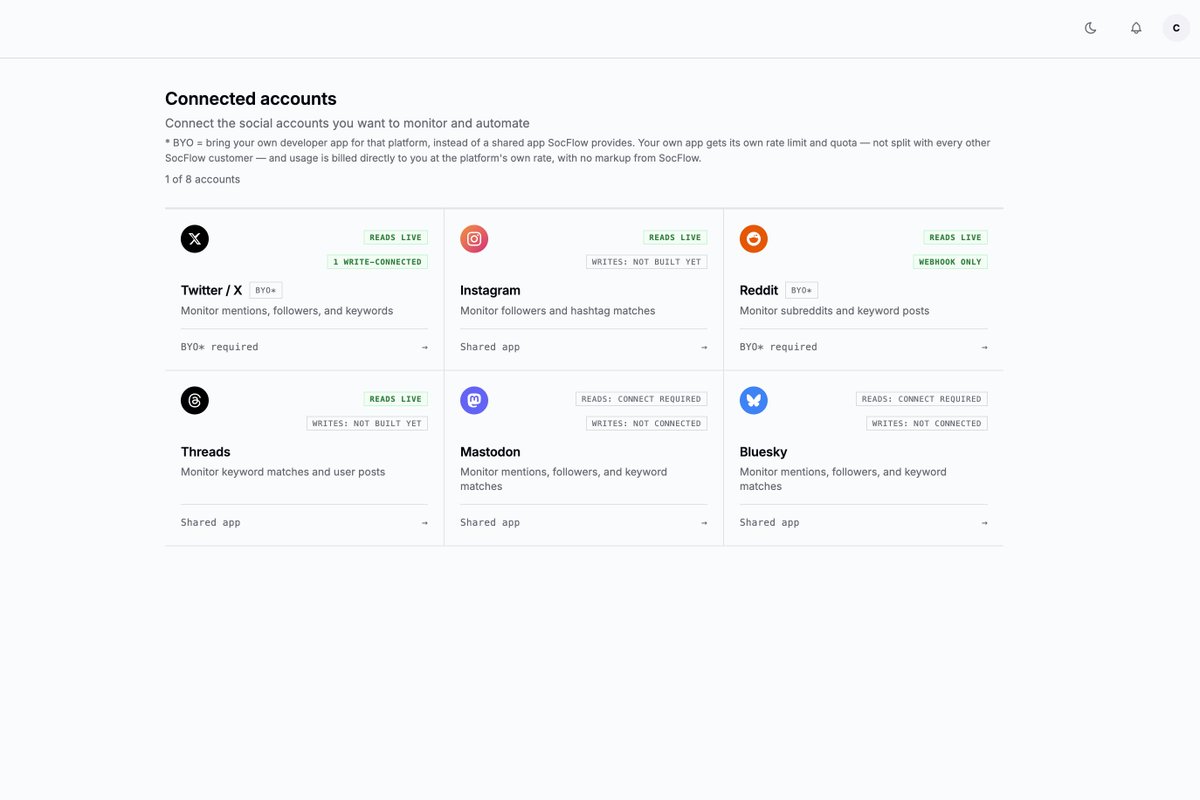Click 'Shared app' on the Bluesky card
1200x800 pixels.
tap(770, 523)
